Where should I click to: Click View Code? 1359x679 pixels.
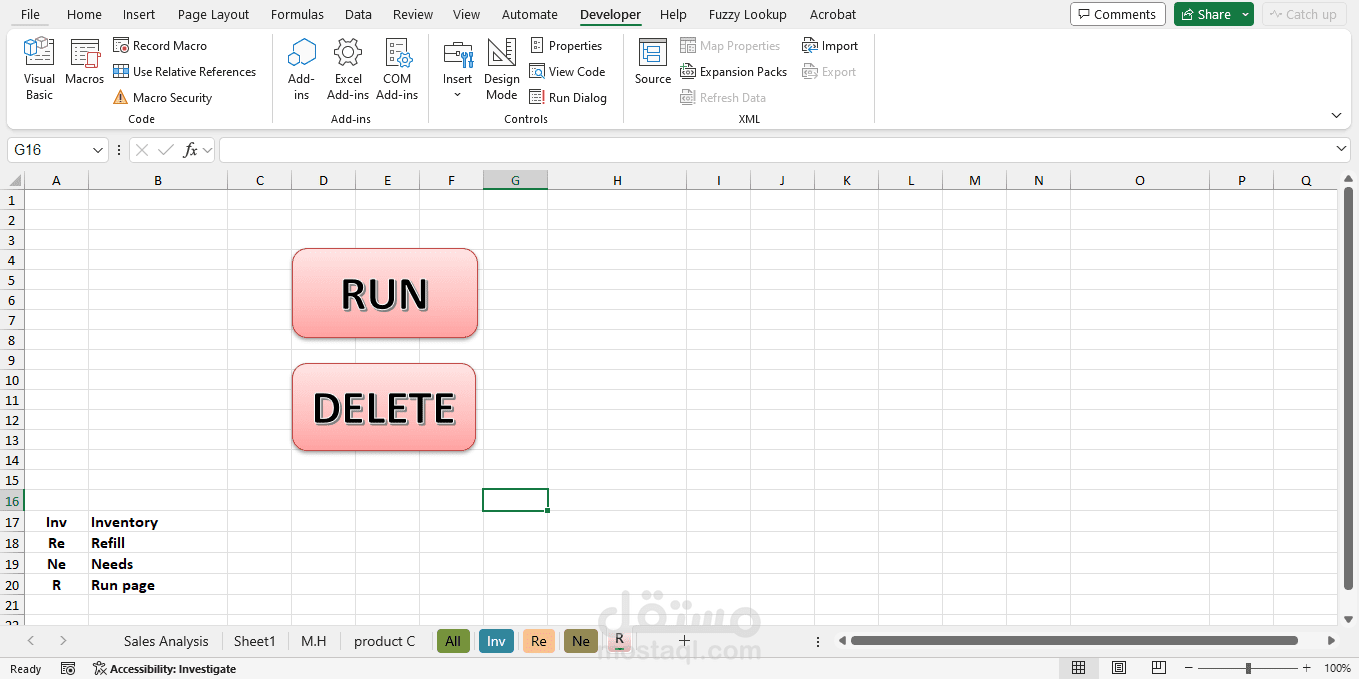[x=567, y=72]
